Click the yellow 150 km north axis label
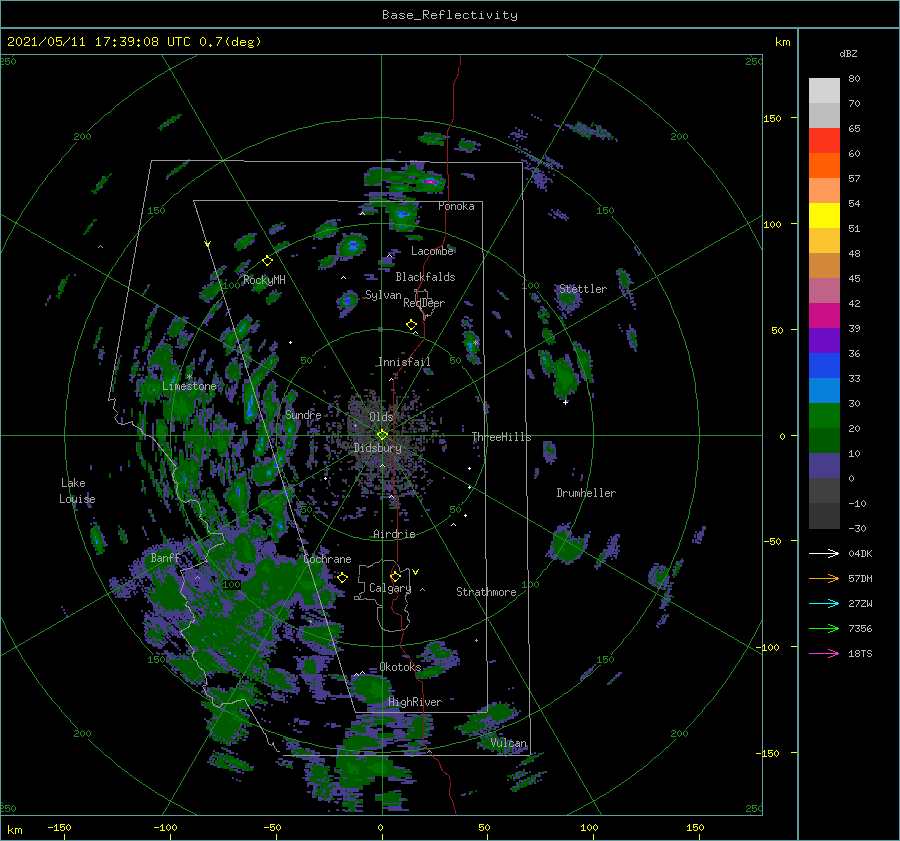Viewport: 900px width, 841px height. (x=773, y=118)
